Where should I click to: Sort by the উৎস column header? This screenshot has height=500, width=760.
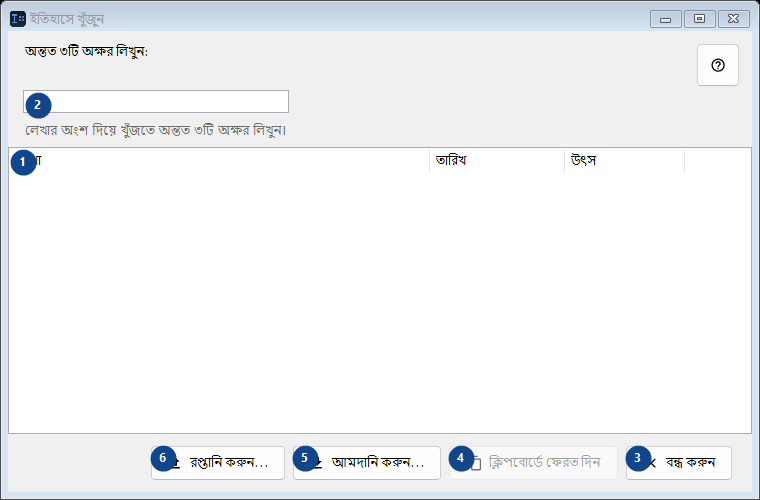(624, 160)
